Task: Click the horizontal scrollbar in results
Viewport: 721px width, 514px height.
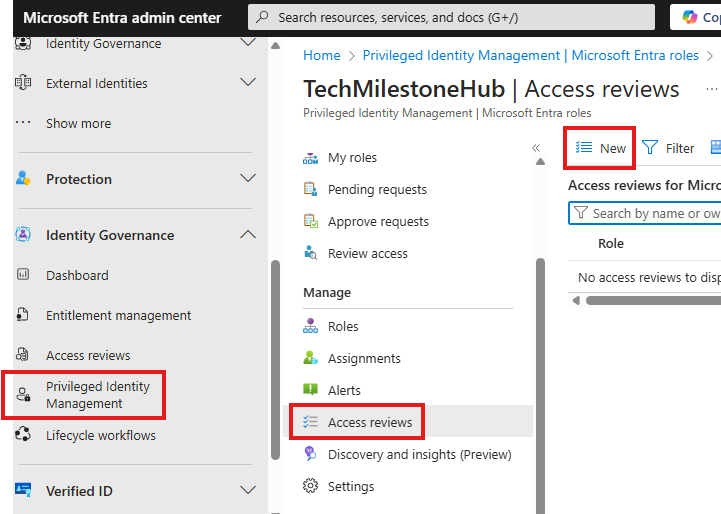Action: pyautogui.click(x=650, y=300)
